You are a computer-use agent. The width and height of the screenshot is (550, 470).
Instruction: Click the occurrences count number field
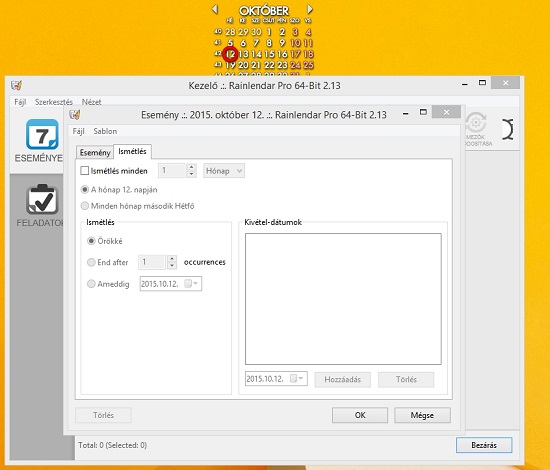[152, 262]
